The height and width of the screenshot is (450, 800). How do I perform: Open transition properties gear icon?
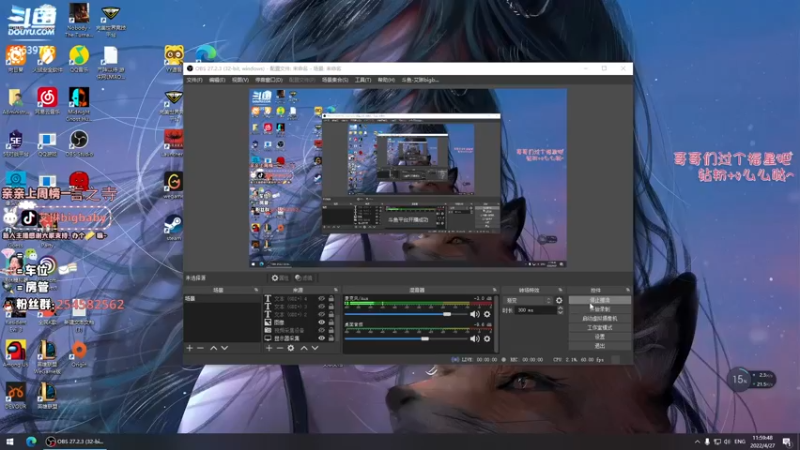click(559, 301)
